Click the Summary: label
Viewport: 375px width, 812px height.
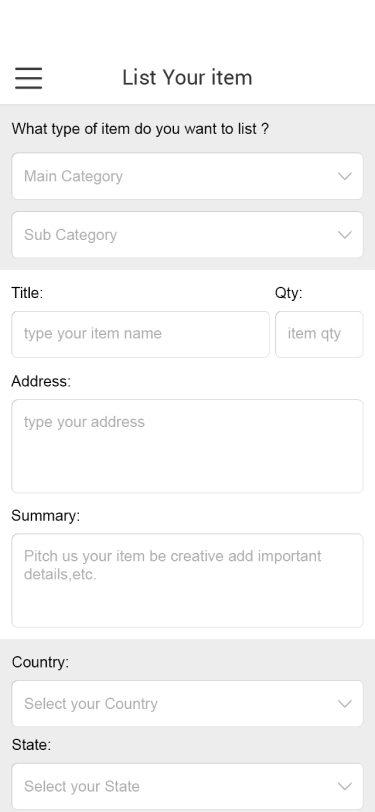(46, 516)
